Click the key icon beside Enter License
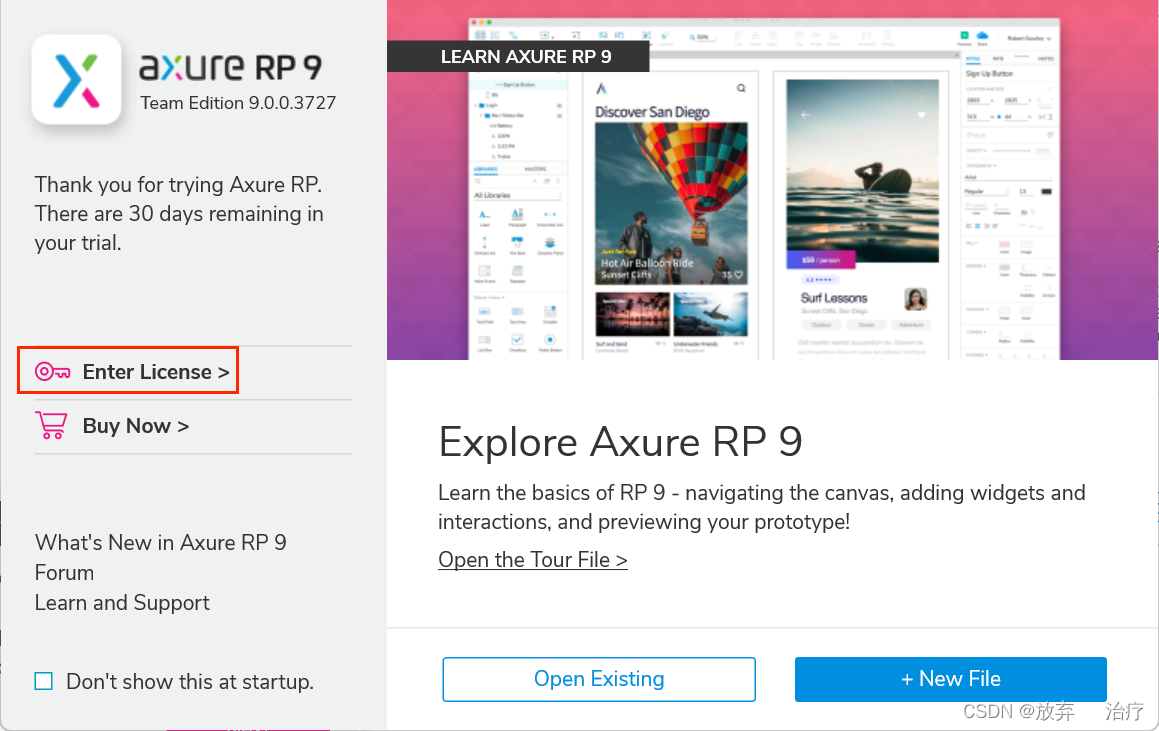The width and height of the screenshot is (1159, 731). click(50, 370)
